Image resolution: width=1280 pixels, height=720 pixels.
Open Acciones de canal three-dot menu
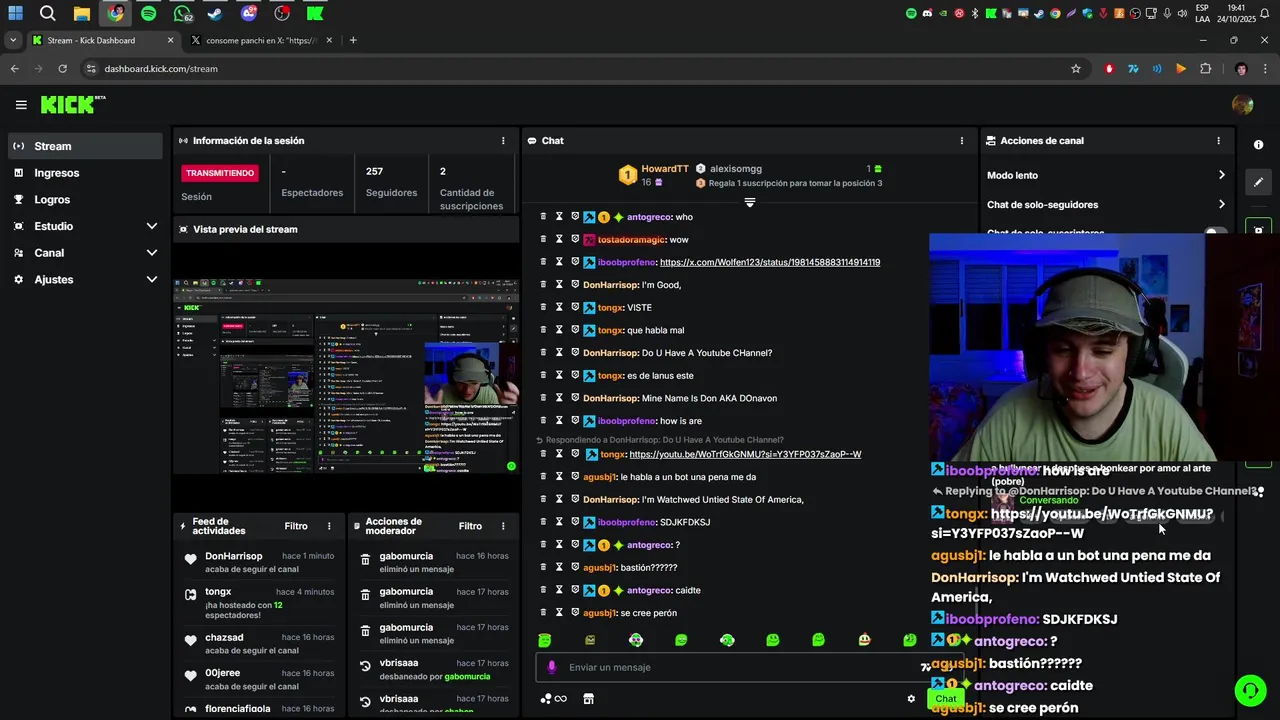[x=1218, y=141]
